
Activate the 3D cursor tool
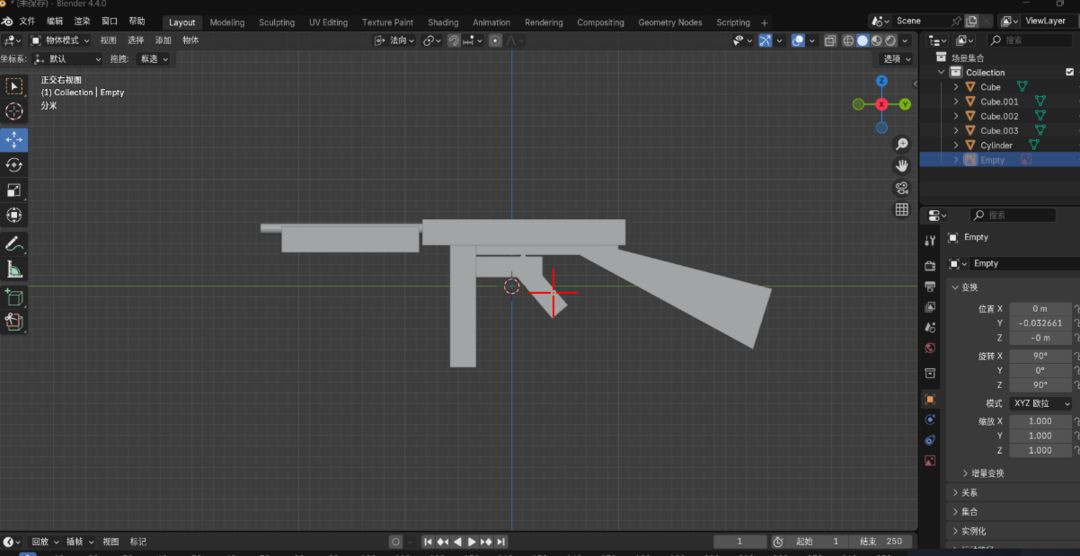14,112
